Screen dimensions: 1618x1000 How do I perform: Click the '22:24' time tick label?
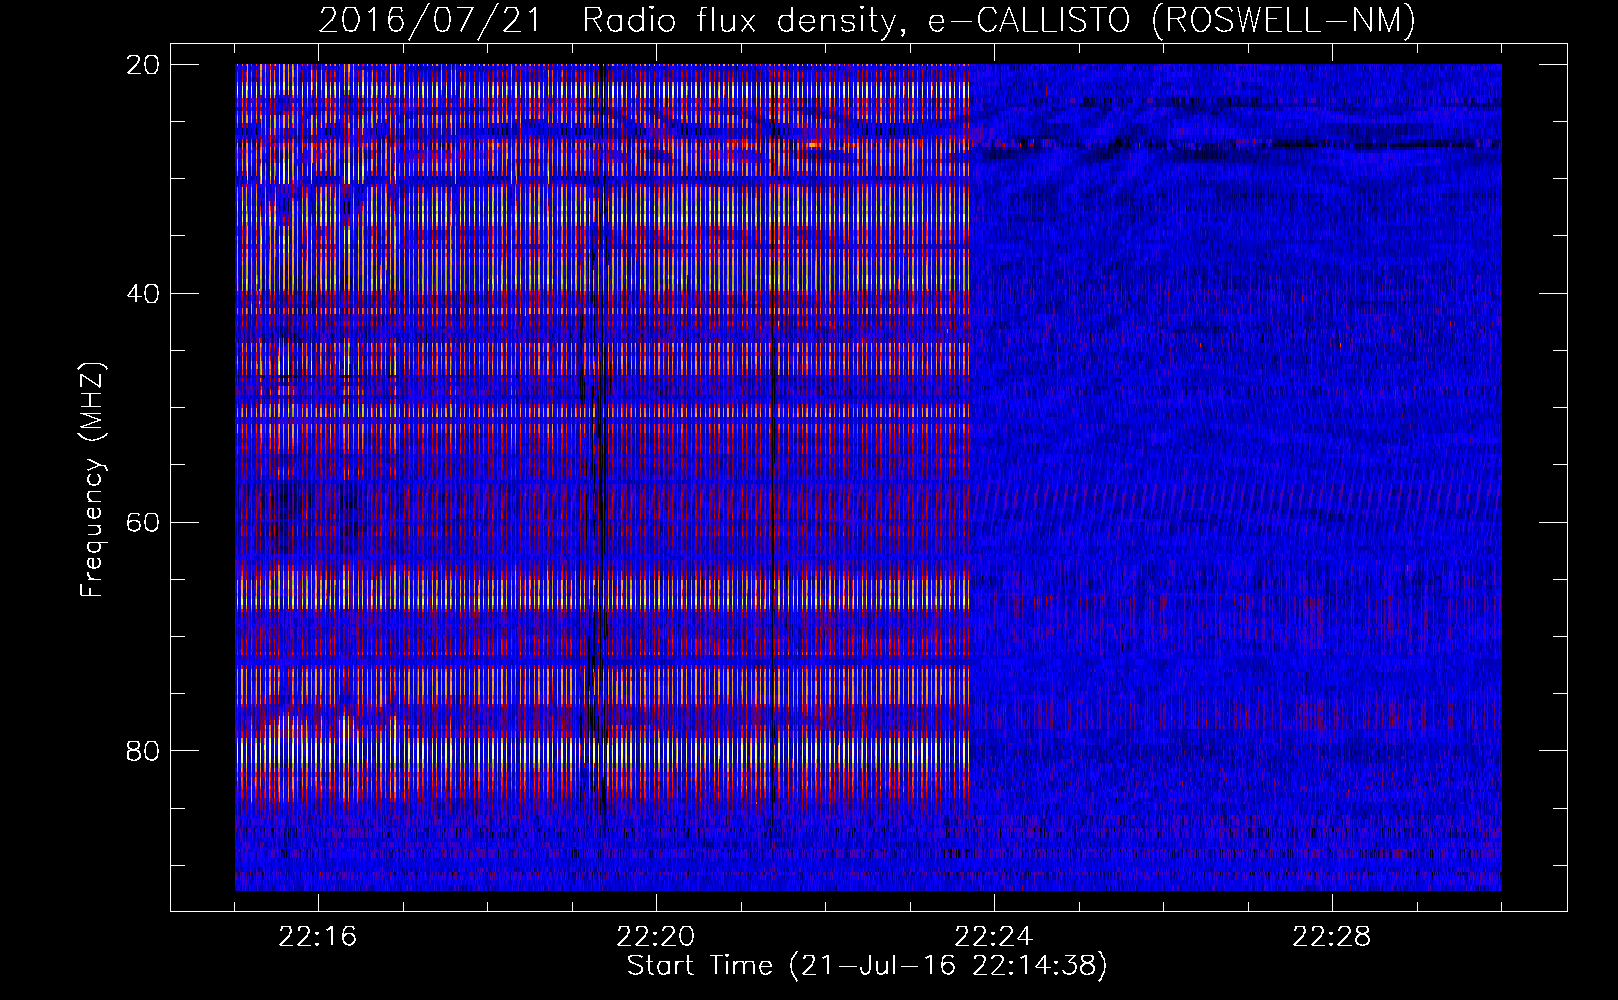(994, 937)
